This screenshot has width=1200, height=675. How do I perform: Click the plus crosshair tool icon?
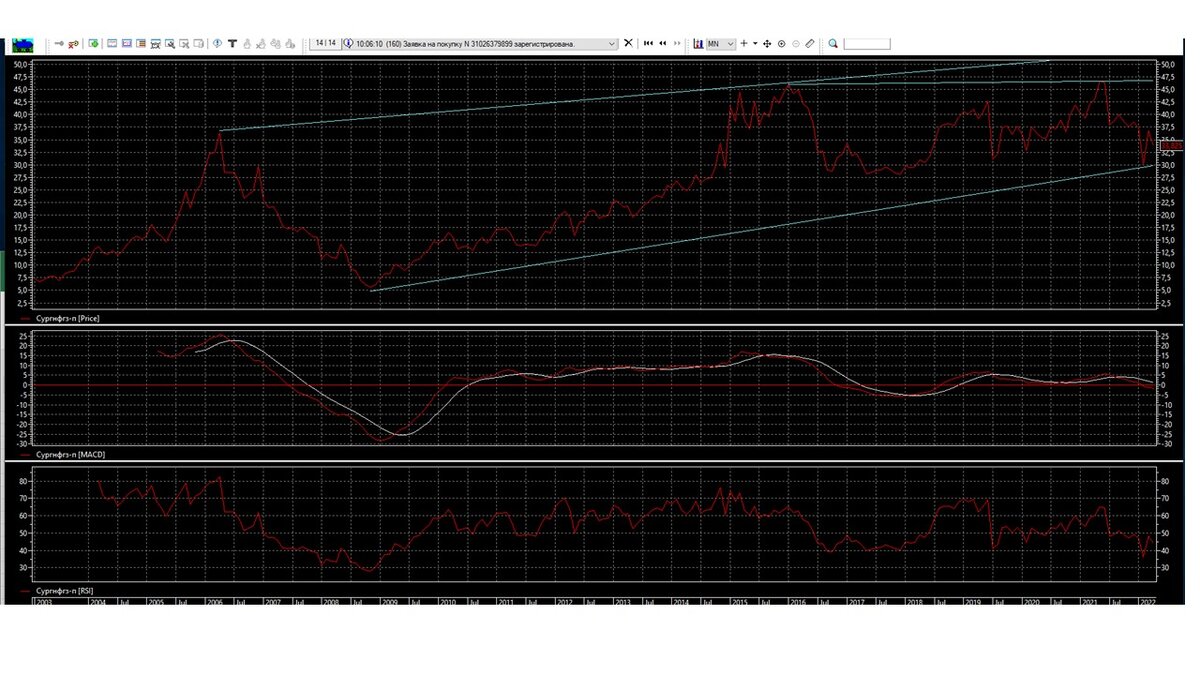point(744,43)
